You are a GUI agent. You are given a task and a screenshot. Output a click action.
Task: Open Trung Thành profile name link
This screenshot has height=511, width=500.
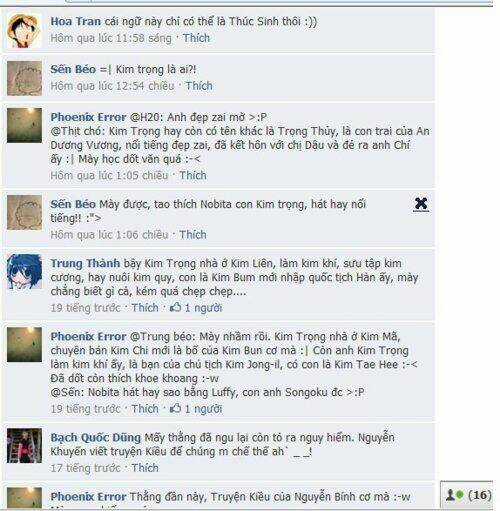click(85, 263)
